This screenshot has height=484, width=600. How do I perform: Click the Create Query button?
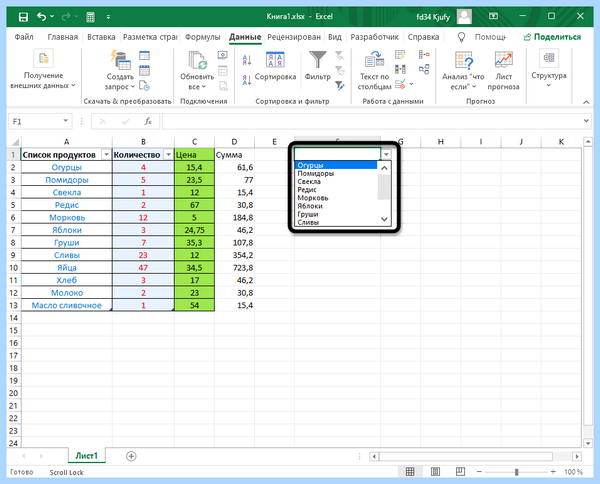[x=120, y=70]
